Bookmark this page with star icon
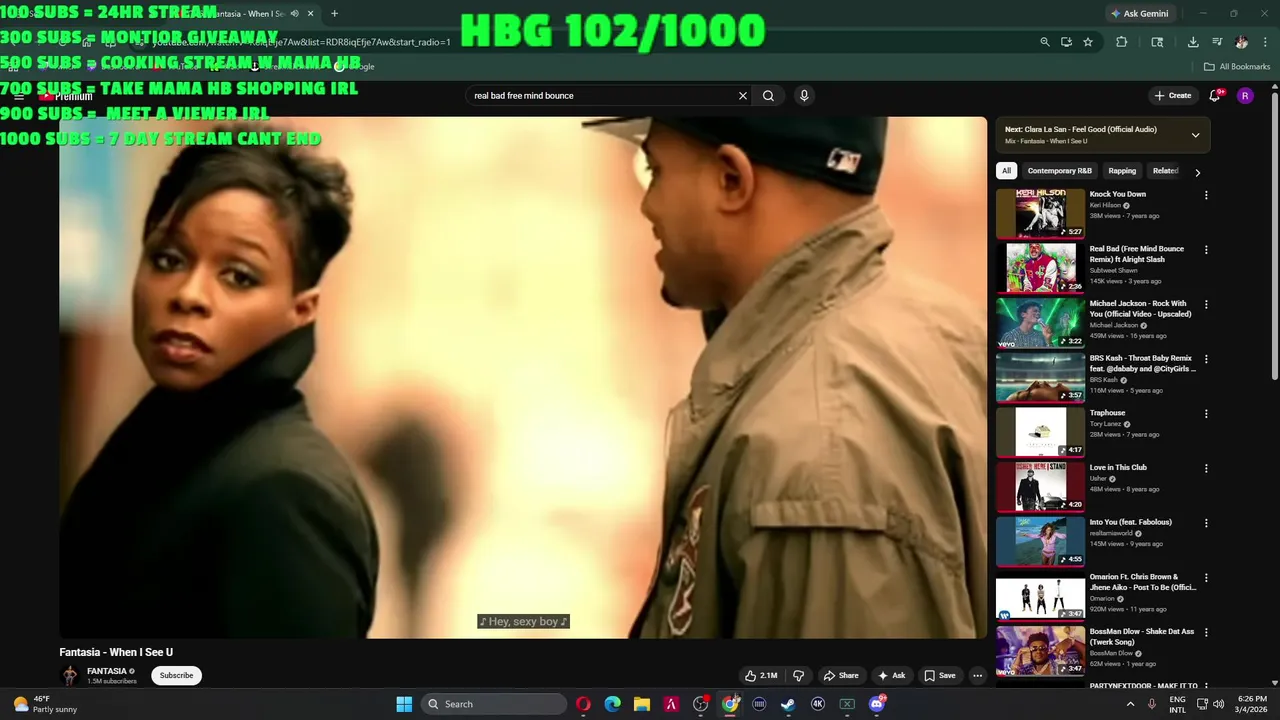 point(1088,42)
